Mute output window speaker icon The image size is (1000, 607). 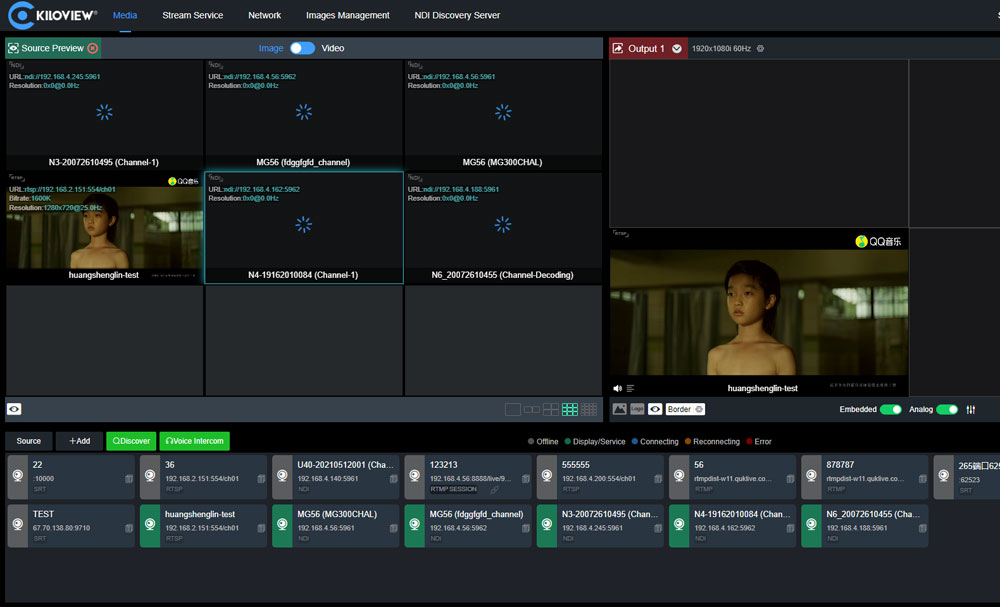click(617, 388)
